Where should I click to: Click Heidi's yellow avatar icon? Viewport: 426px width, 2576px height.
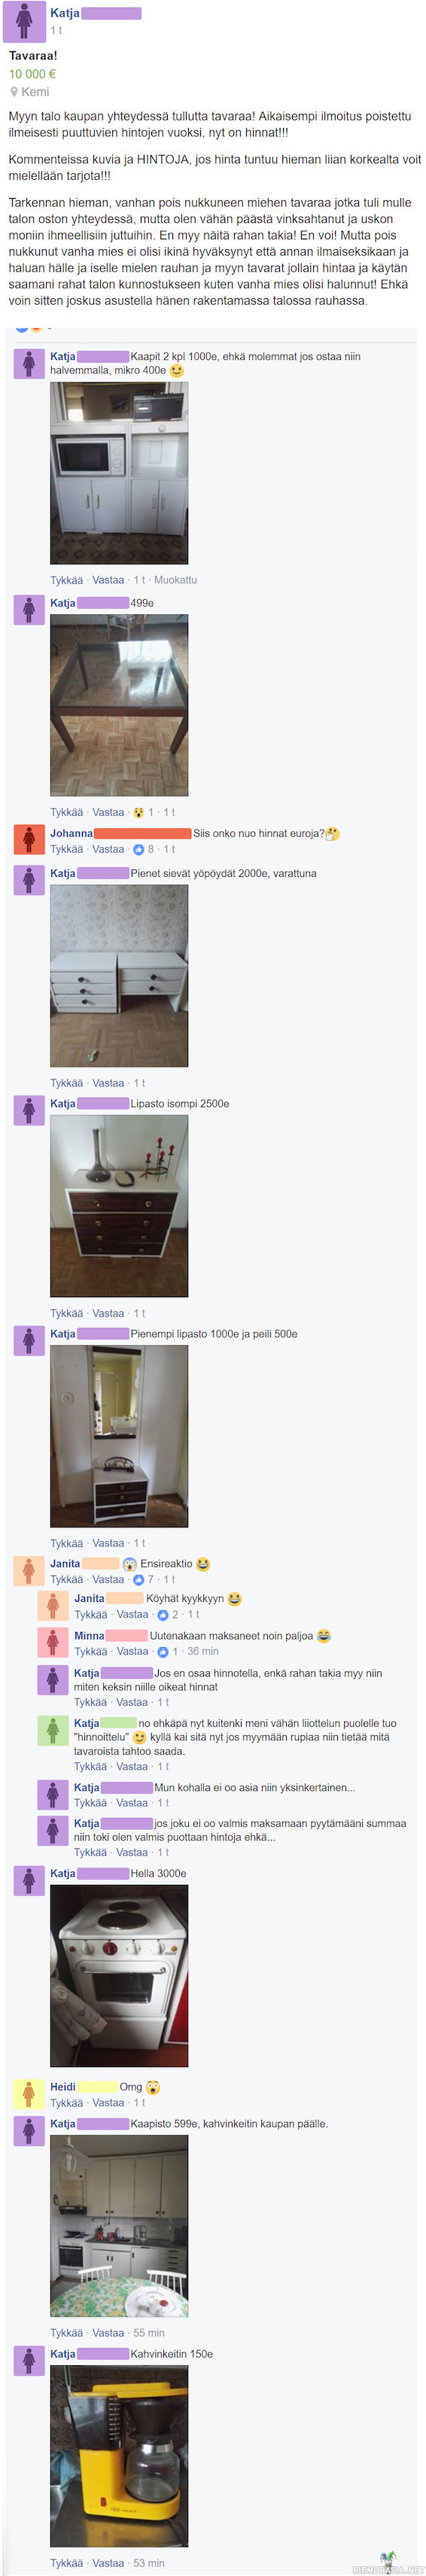[x=28, y=2093]
